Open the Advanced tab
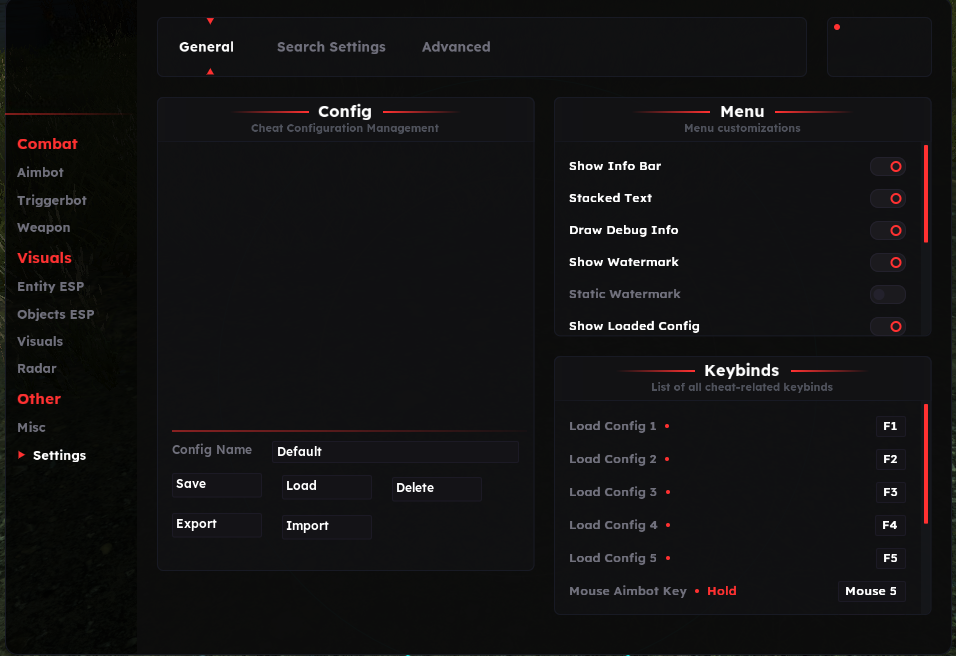This screenshot has height=656, width=956. [x=456, y=47]
